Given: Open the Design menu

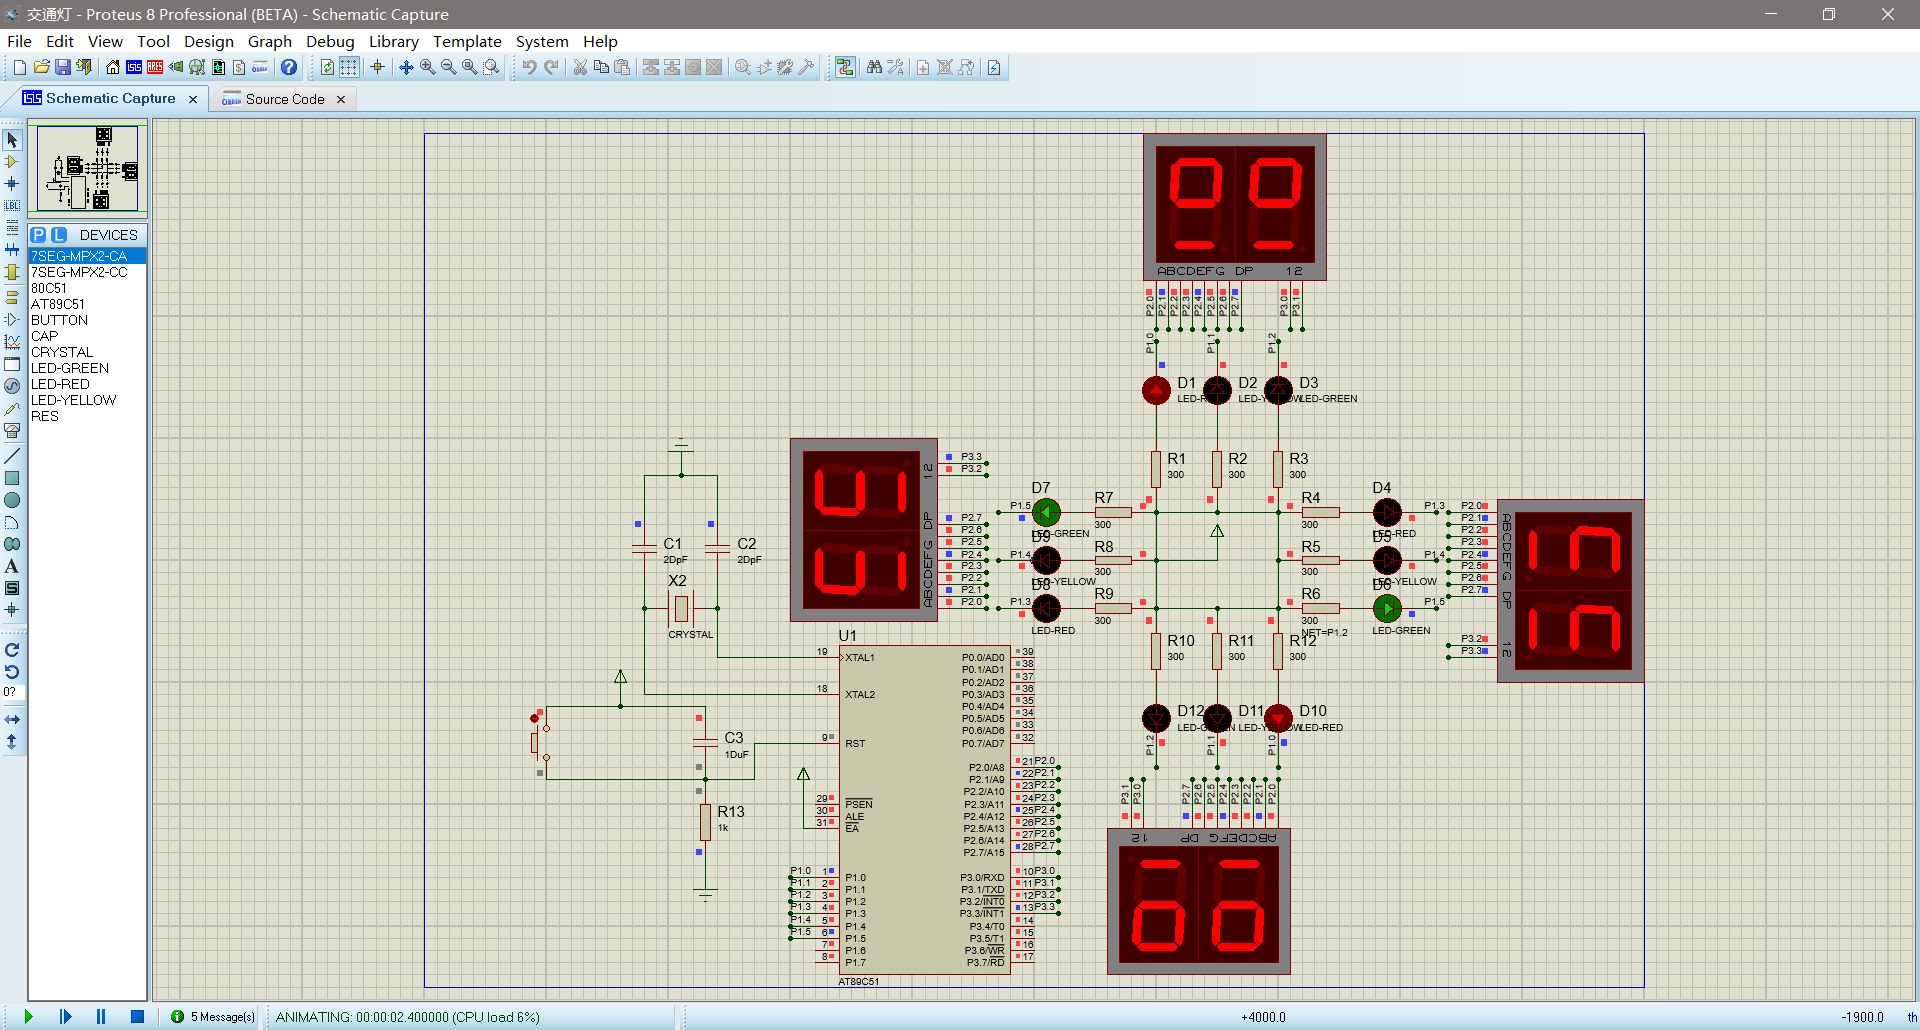Looking at the screenshot, I should (x=208, y=41).
